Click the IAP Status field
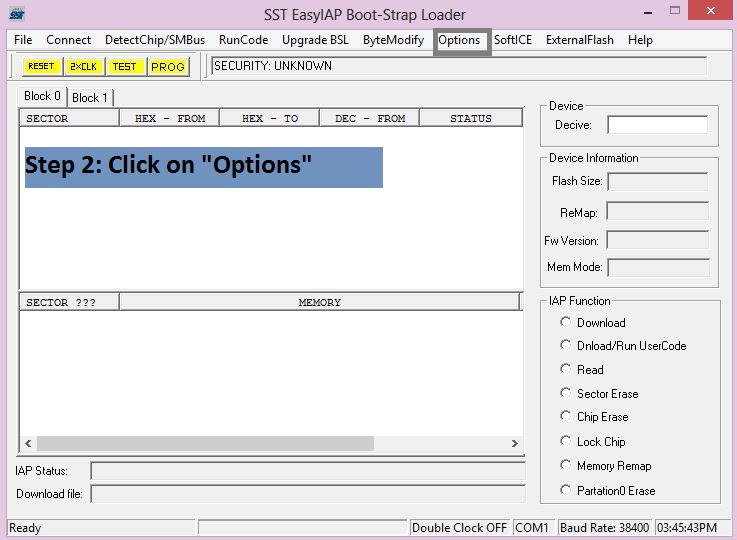 click(x=308, y=470)
